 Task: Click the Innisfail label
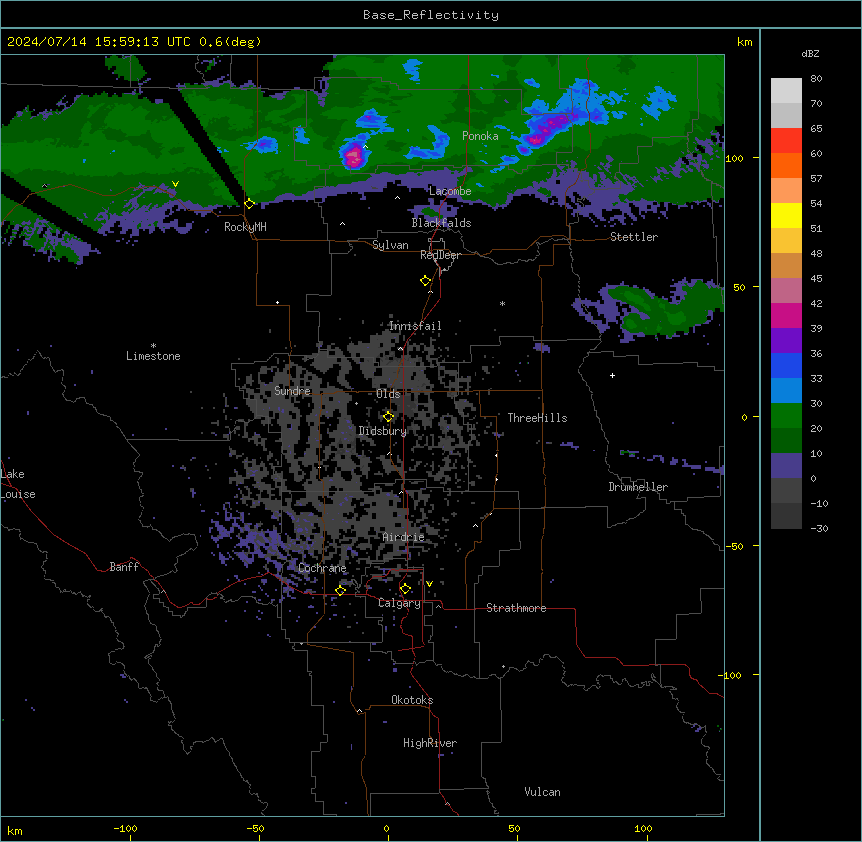pyautogui.click(x=415, y=326)
